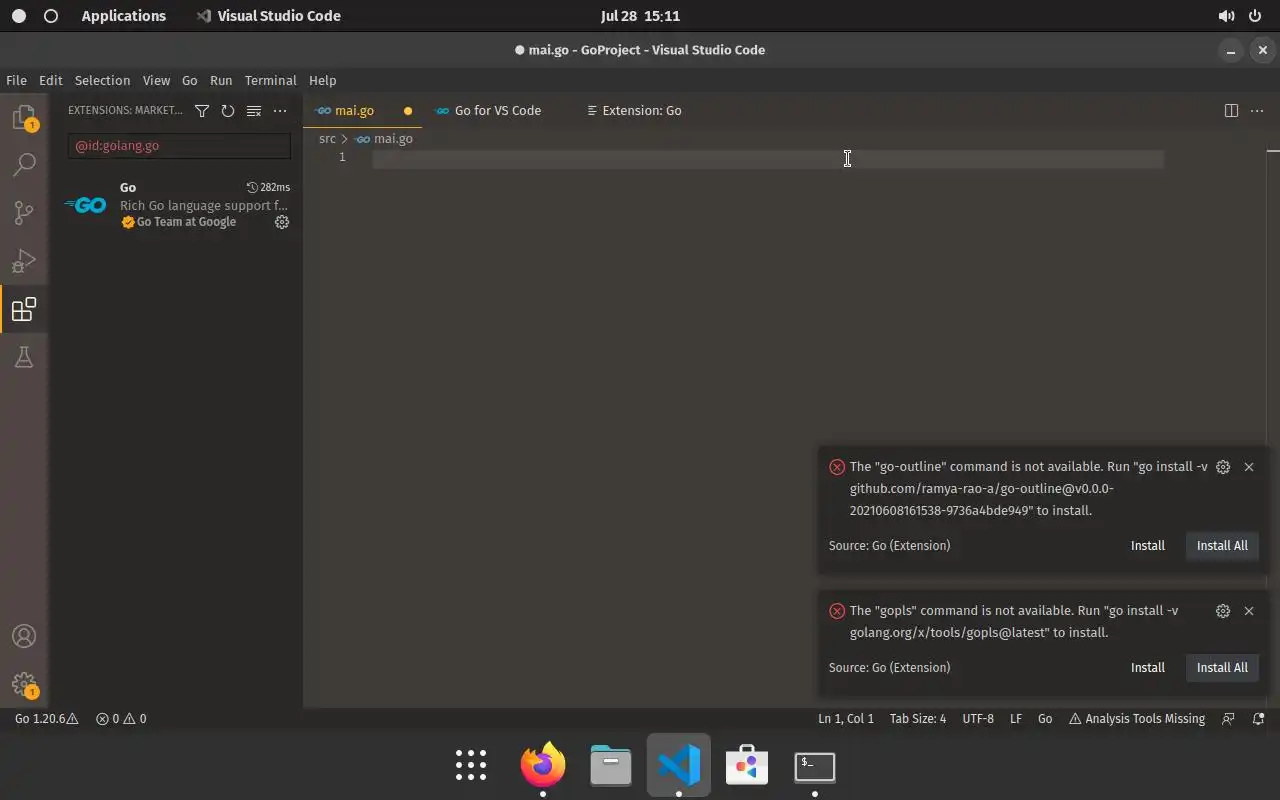Open the Run menu

tap(221, 80)
